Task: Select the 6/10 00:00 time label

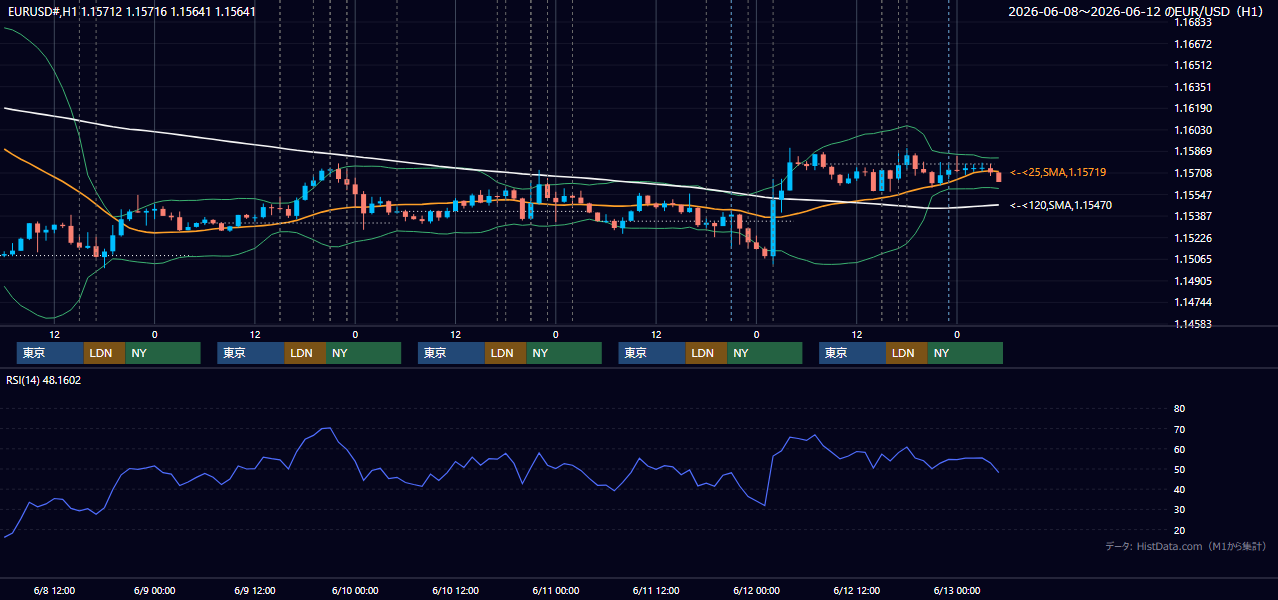Action: point(354,591)
